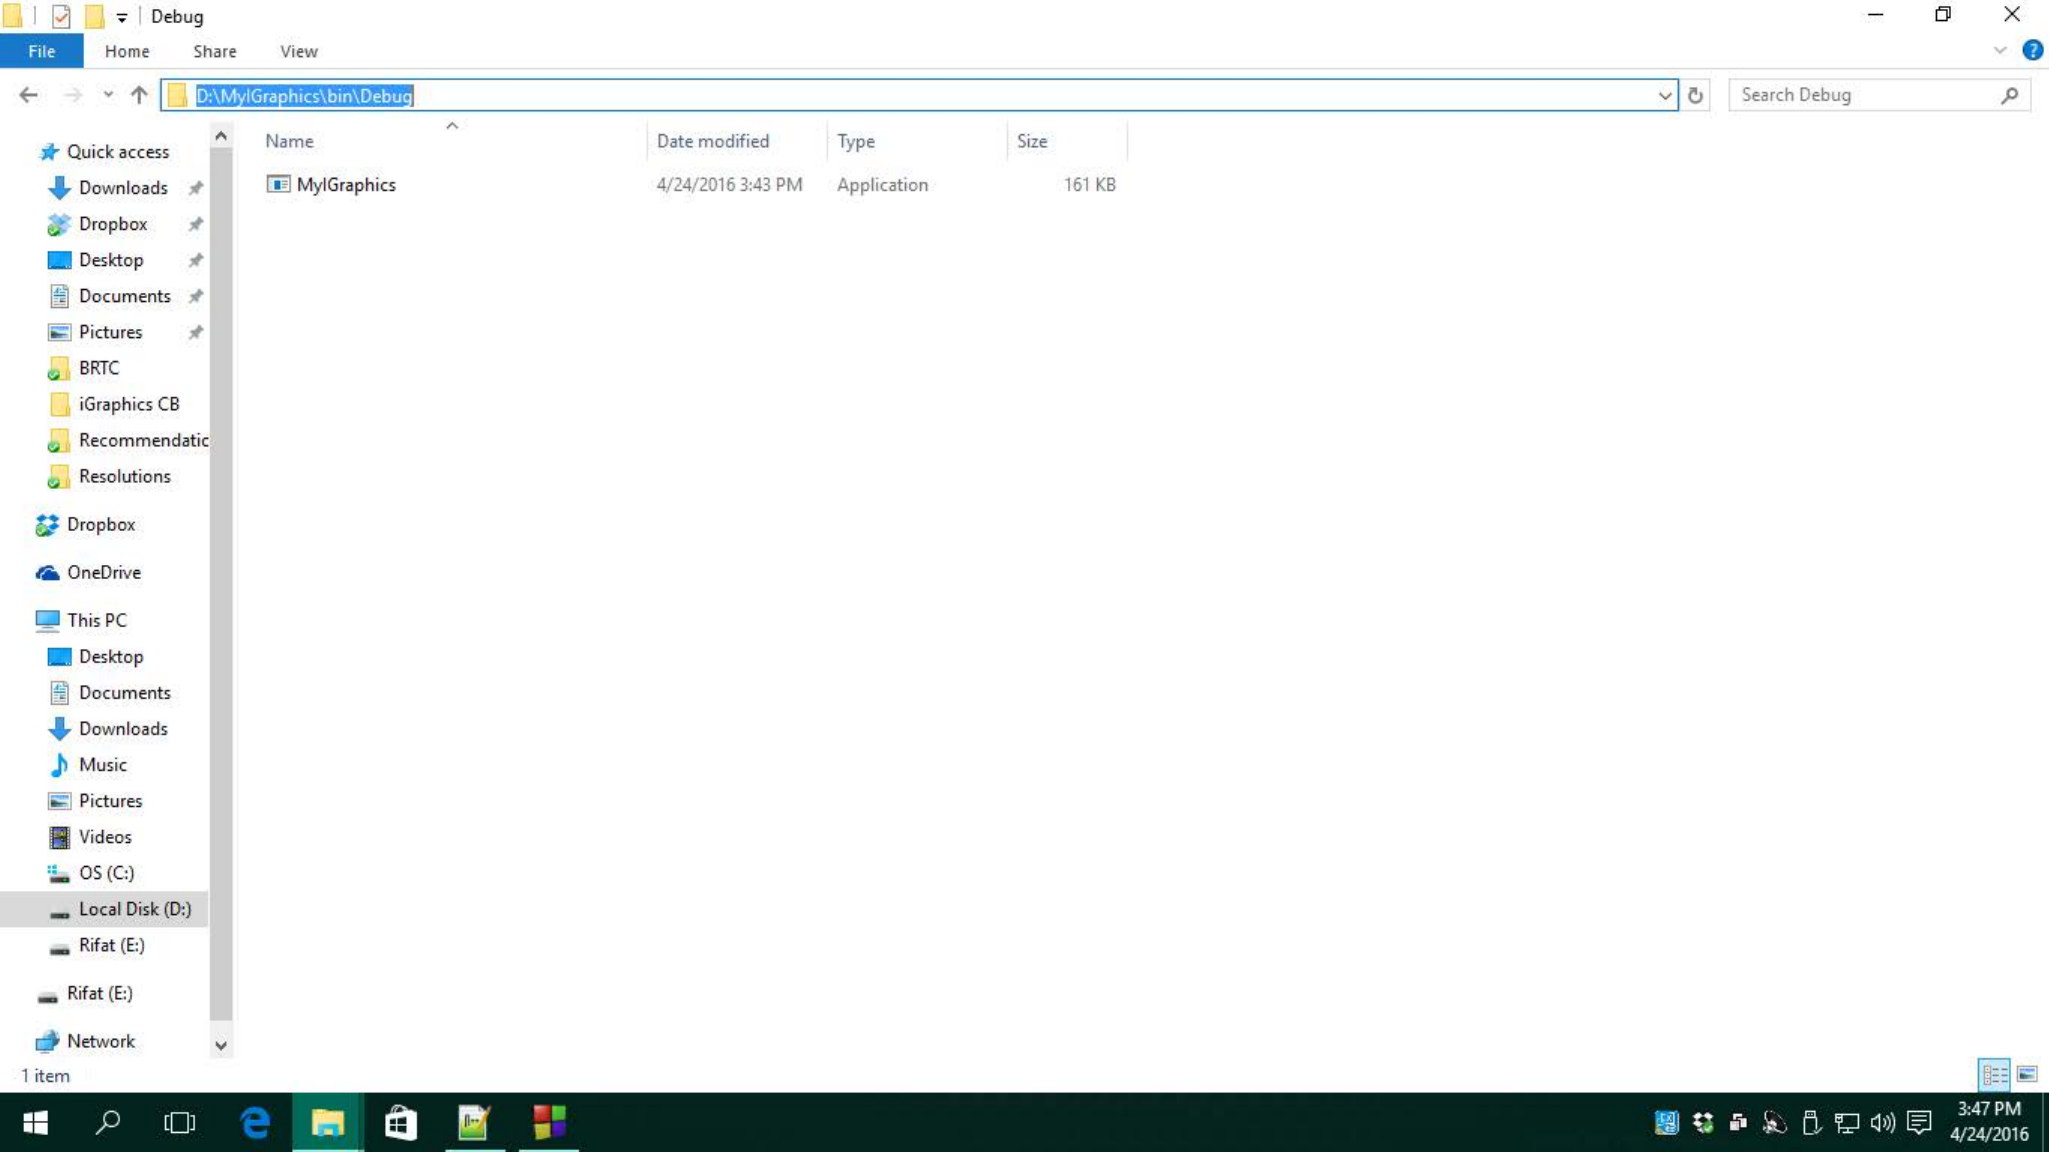Click the Up one level arrow
The image size is (2049, 1152).
point(139,95)
